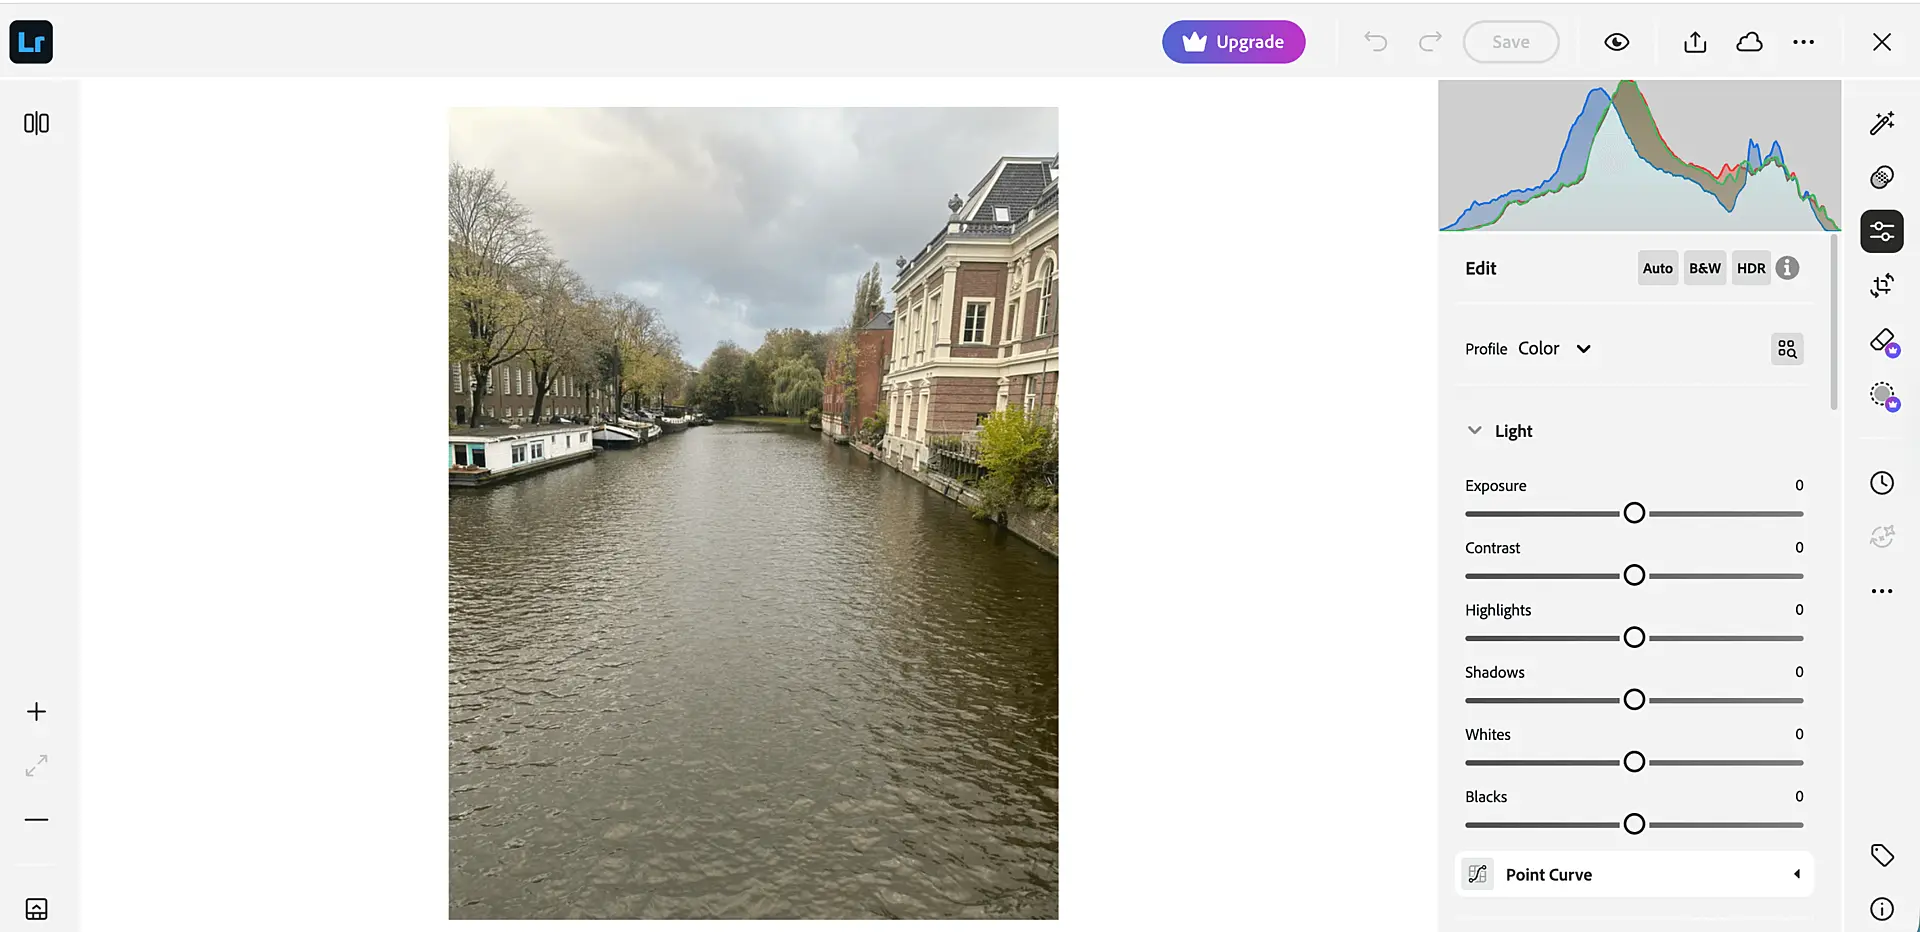Collapse the Light section
Screen dimensions: 1920x932
pos(1474,430)
